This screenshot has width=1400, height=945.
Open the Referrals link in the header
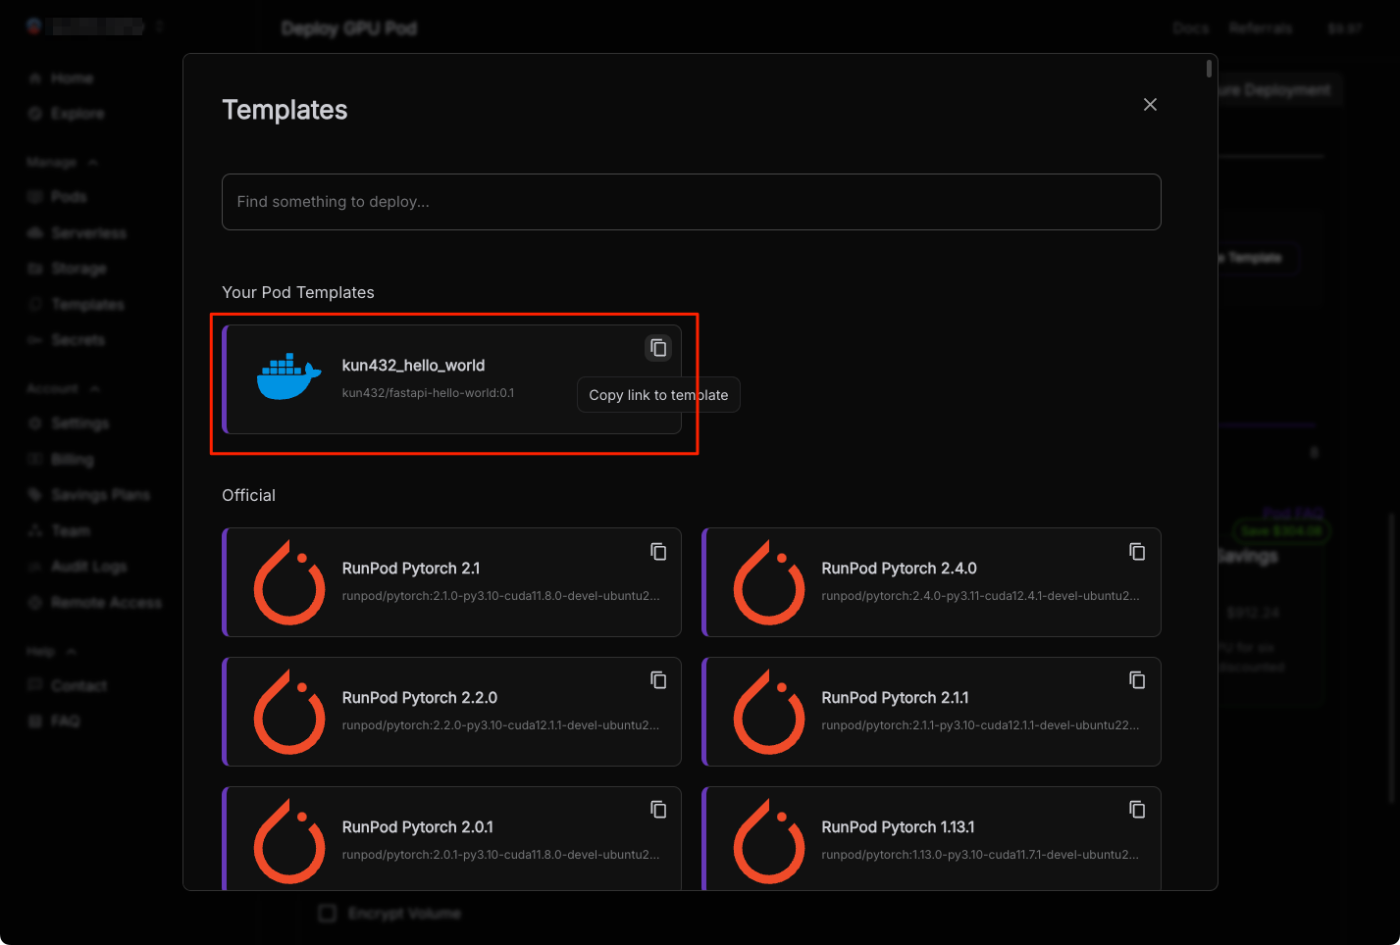[1261, 28]
